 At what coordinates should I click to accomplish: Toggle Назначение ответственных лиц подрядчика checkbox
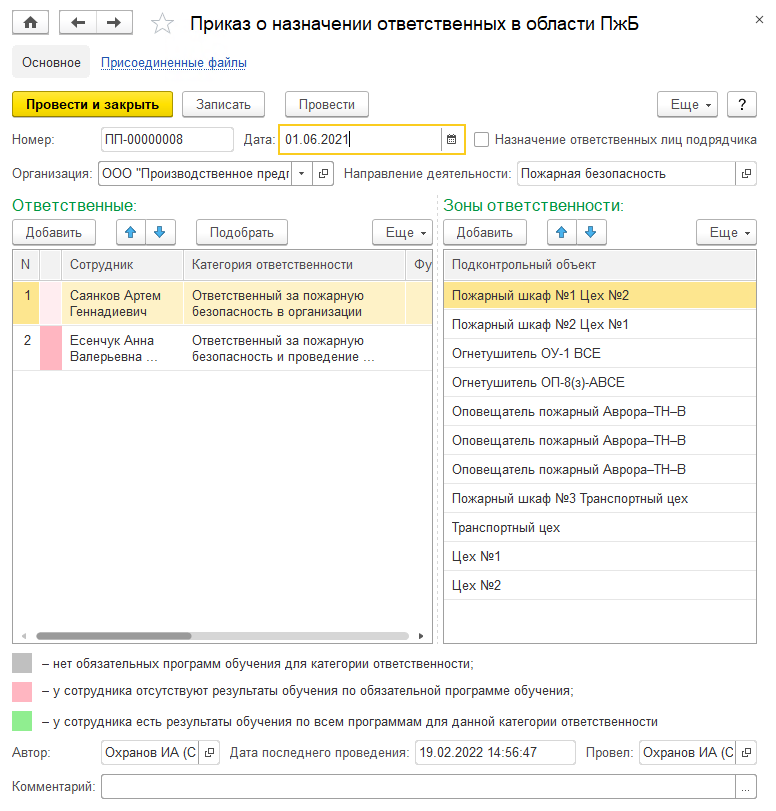tap(482, 140)
